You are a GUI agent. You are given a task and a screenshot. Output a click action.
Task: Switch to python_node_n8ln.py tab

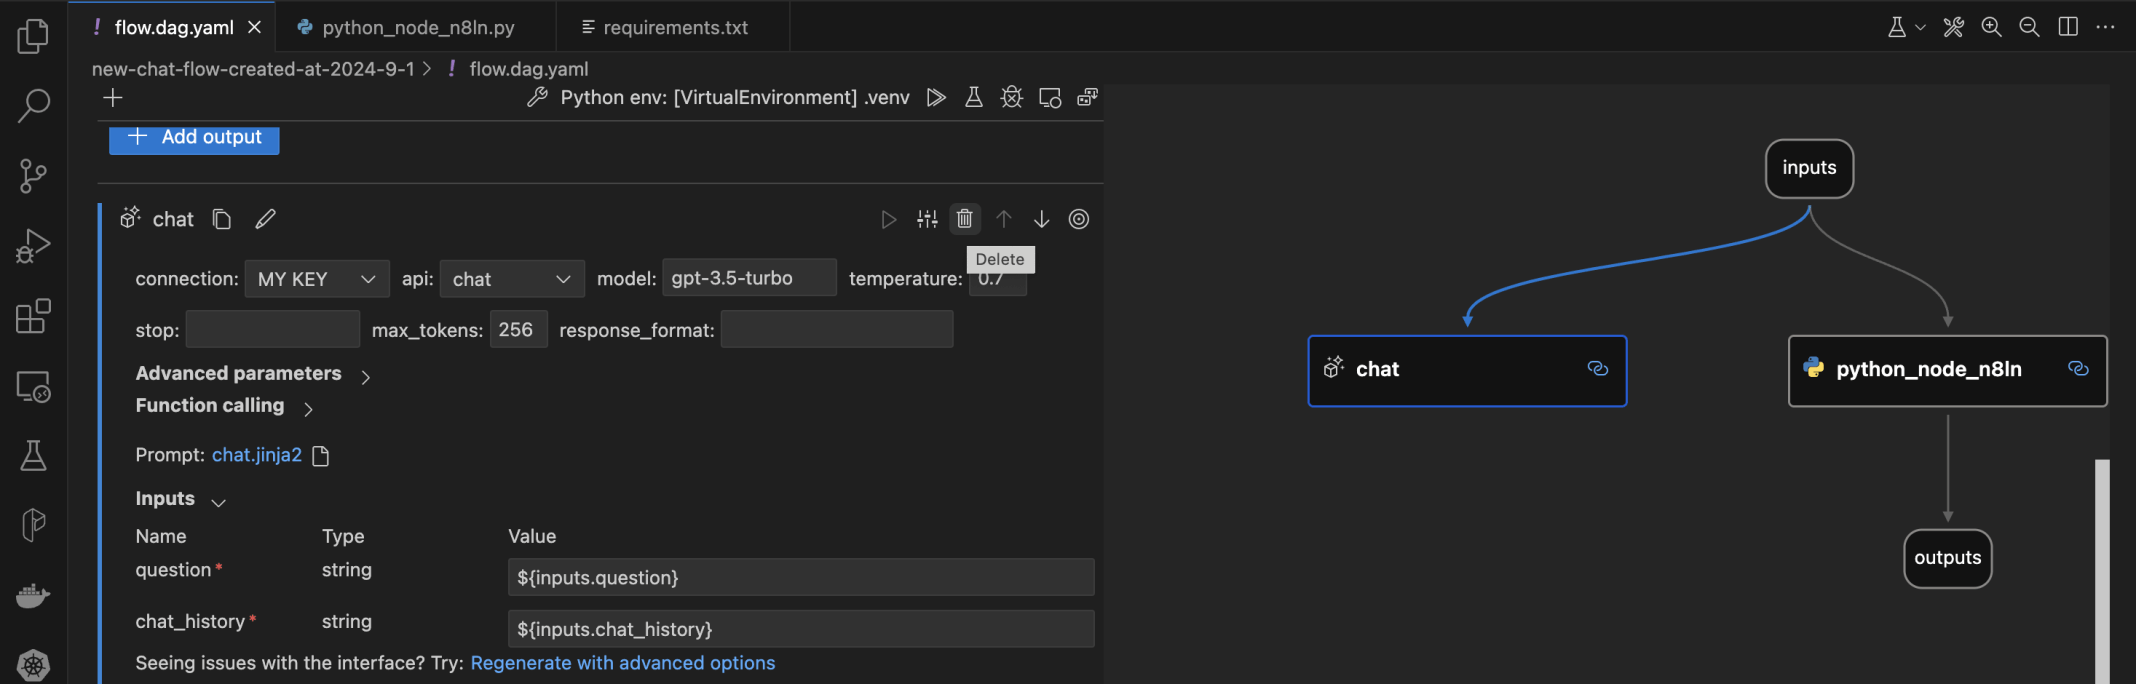click(x=417, y=27)
